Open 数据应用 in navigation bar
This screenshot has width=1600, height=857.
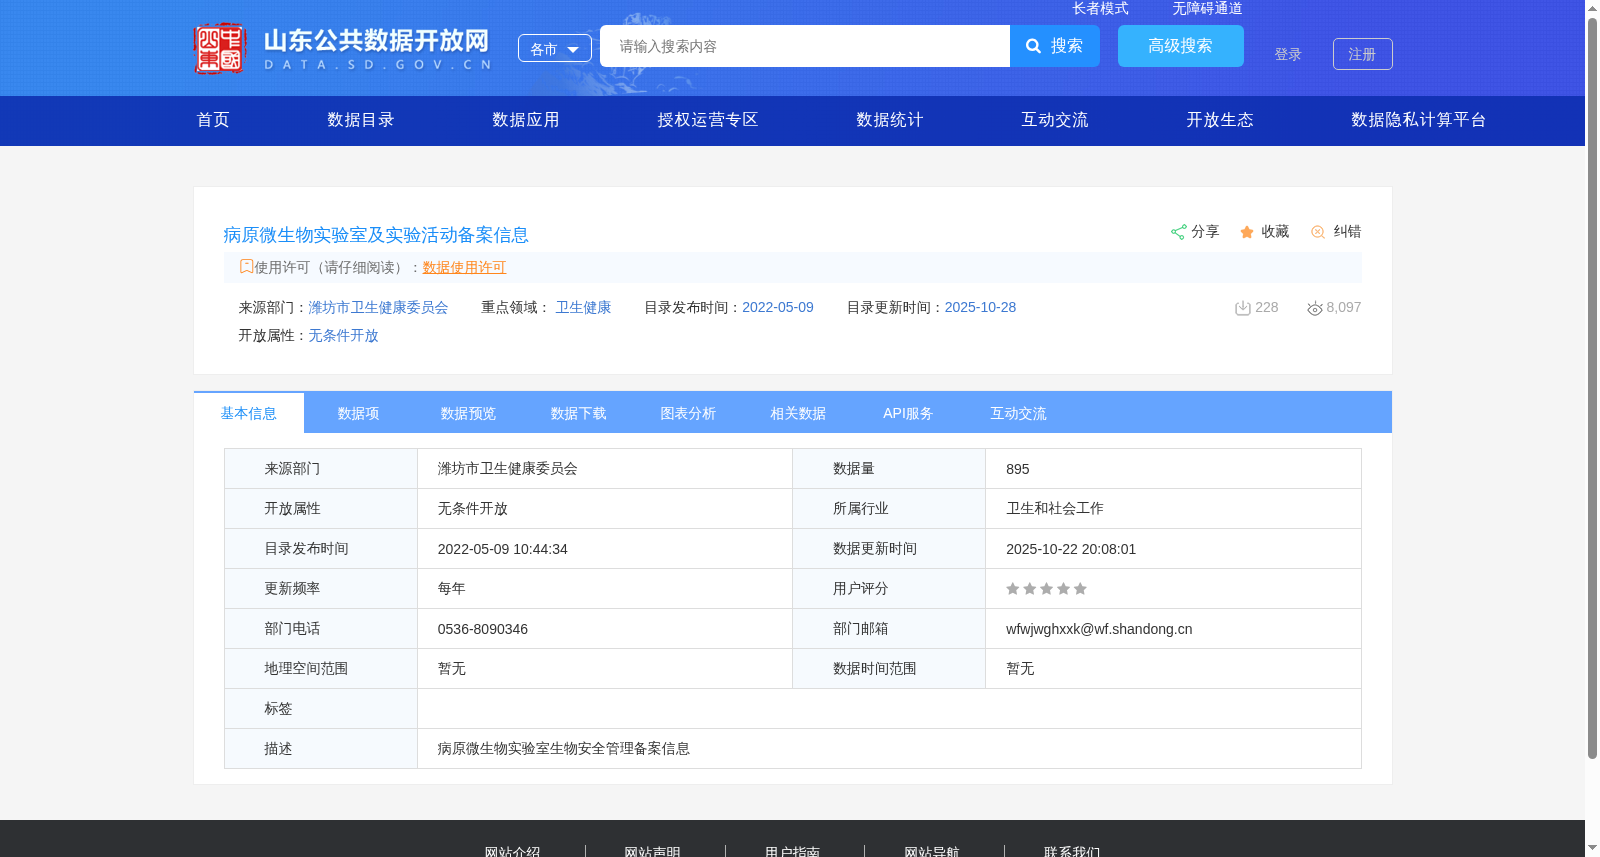click(526, 120)
